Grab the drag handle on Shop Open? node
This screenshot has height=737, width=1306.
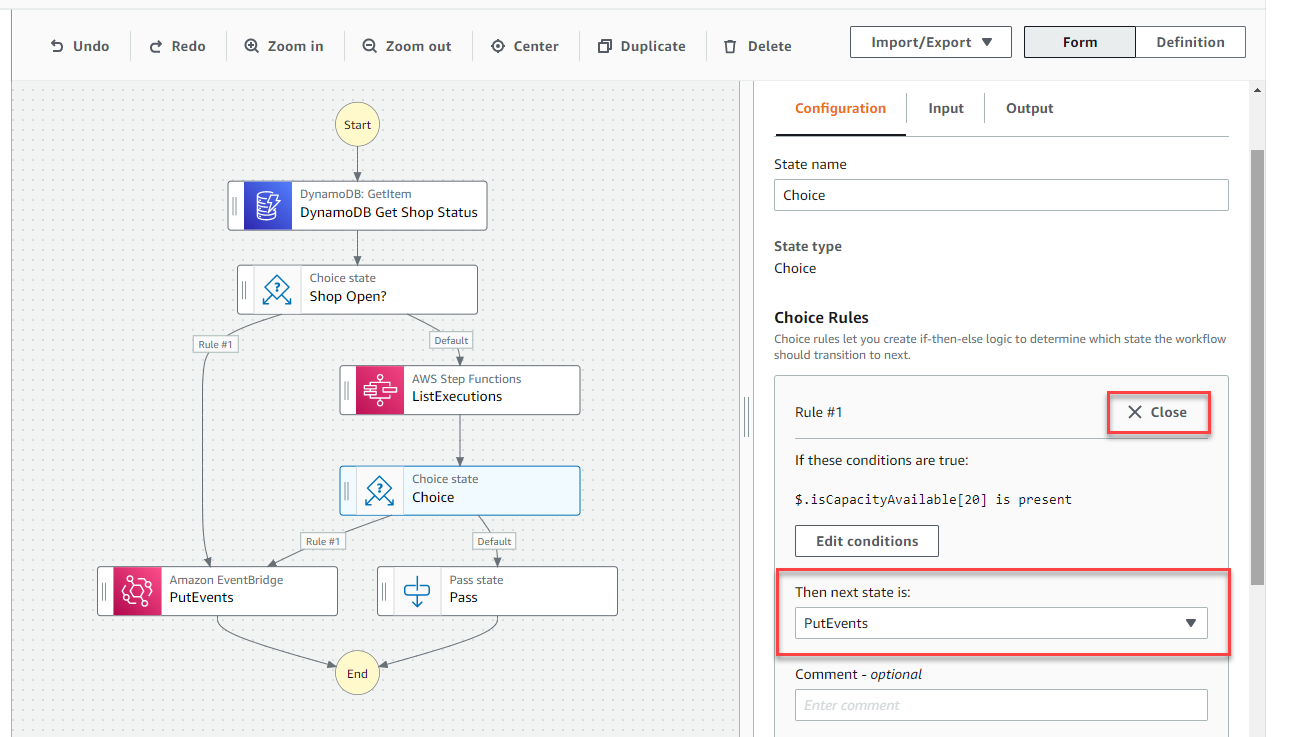pyautogui.click(x=245, y=290)
